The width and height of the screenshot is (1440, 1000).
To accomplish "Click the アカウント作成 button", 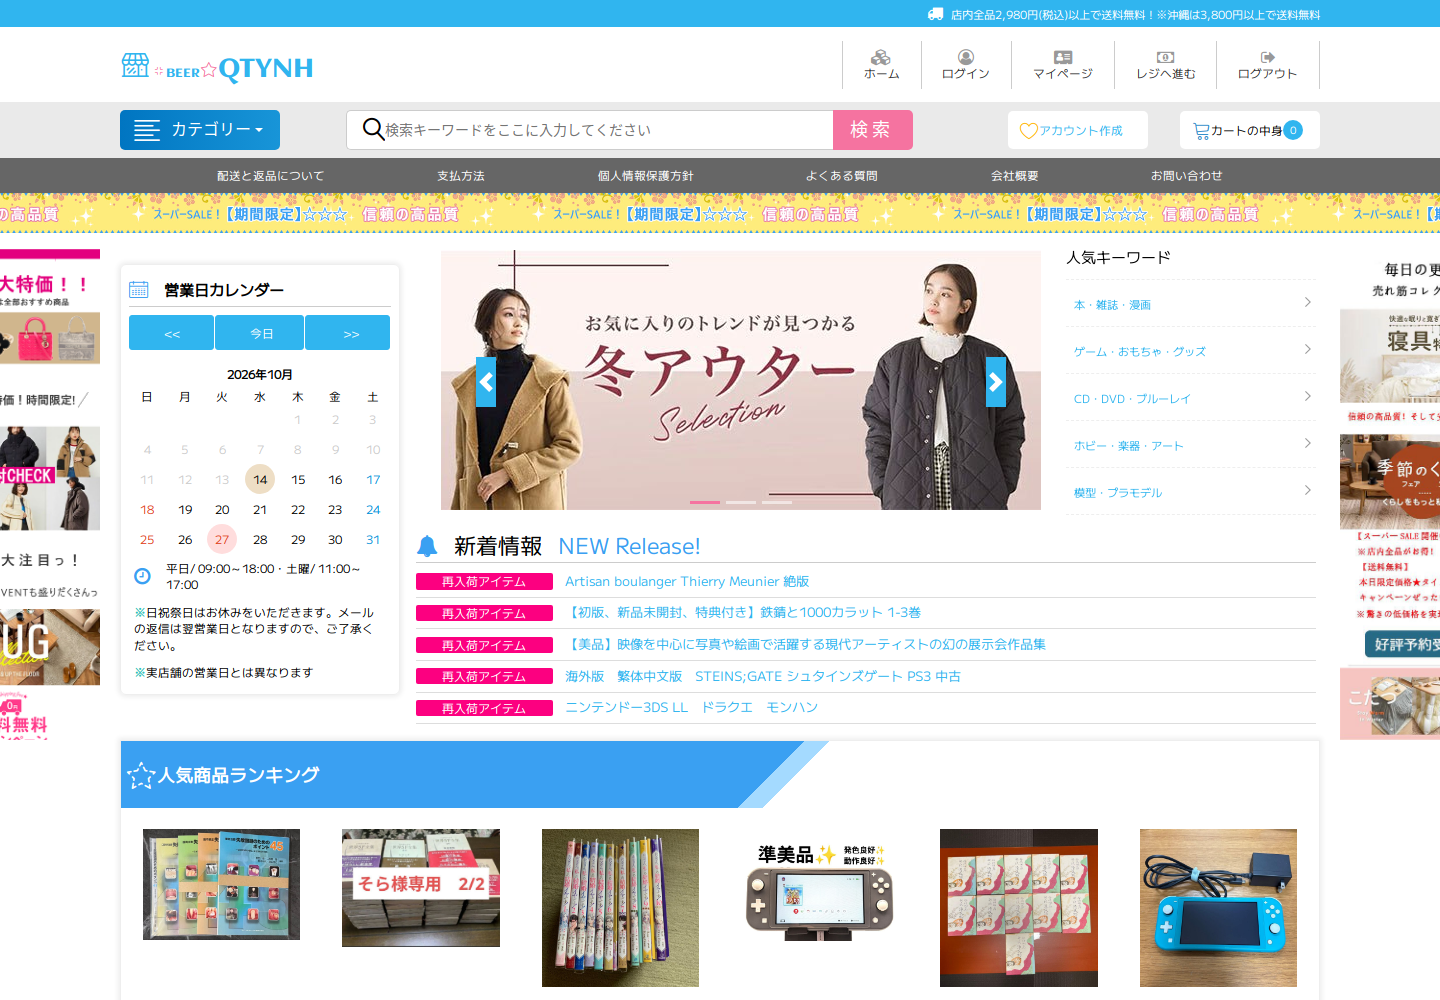I will pyautogui.click(x=1078, y=130).
